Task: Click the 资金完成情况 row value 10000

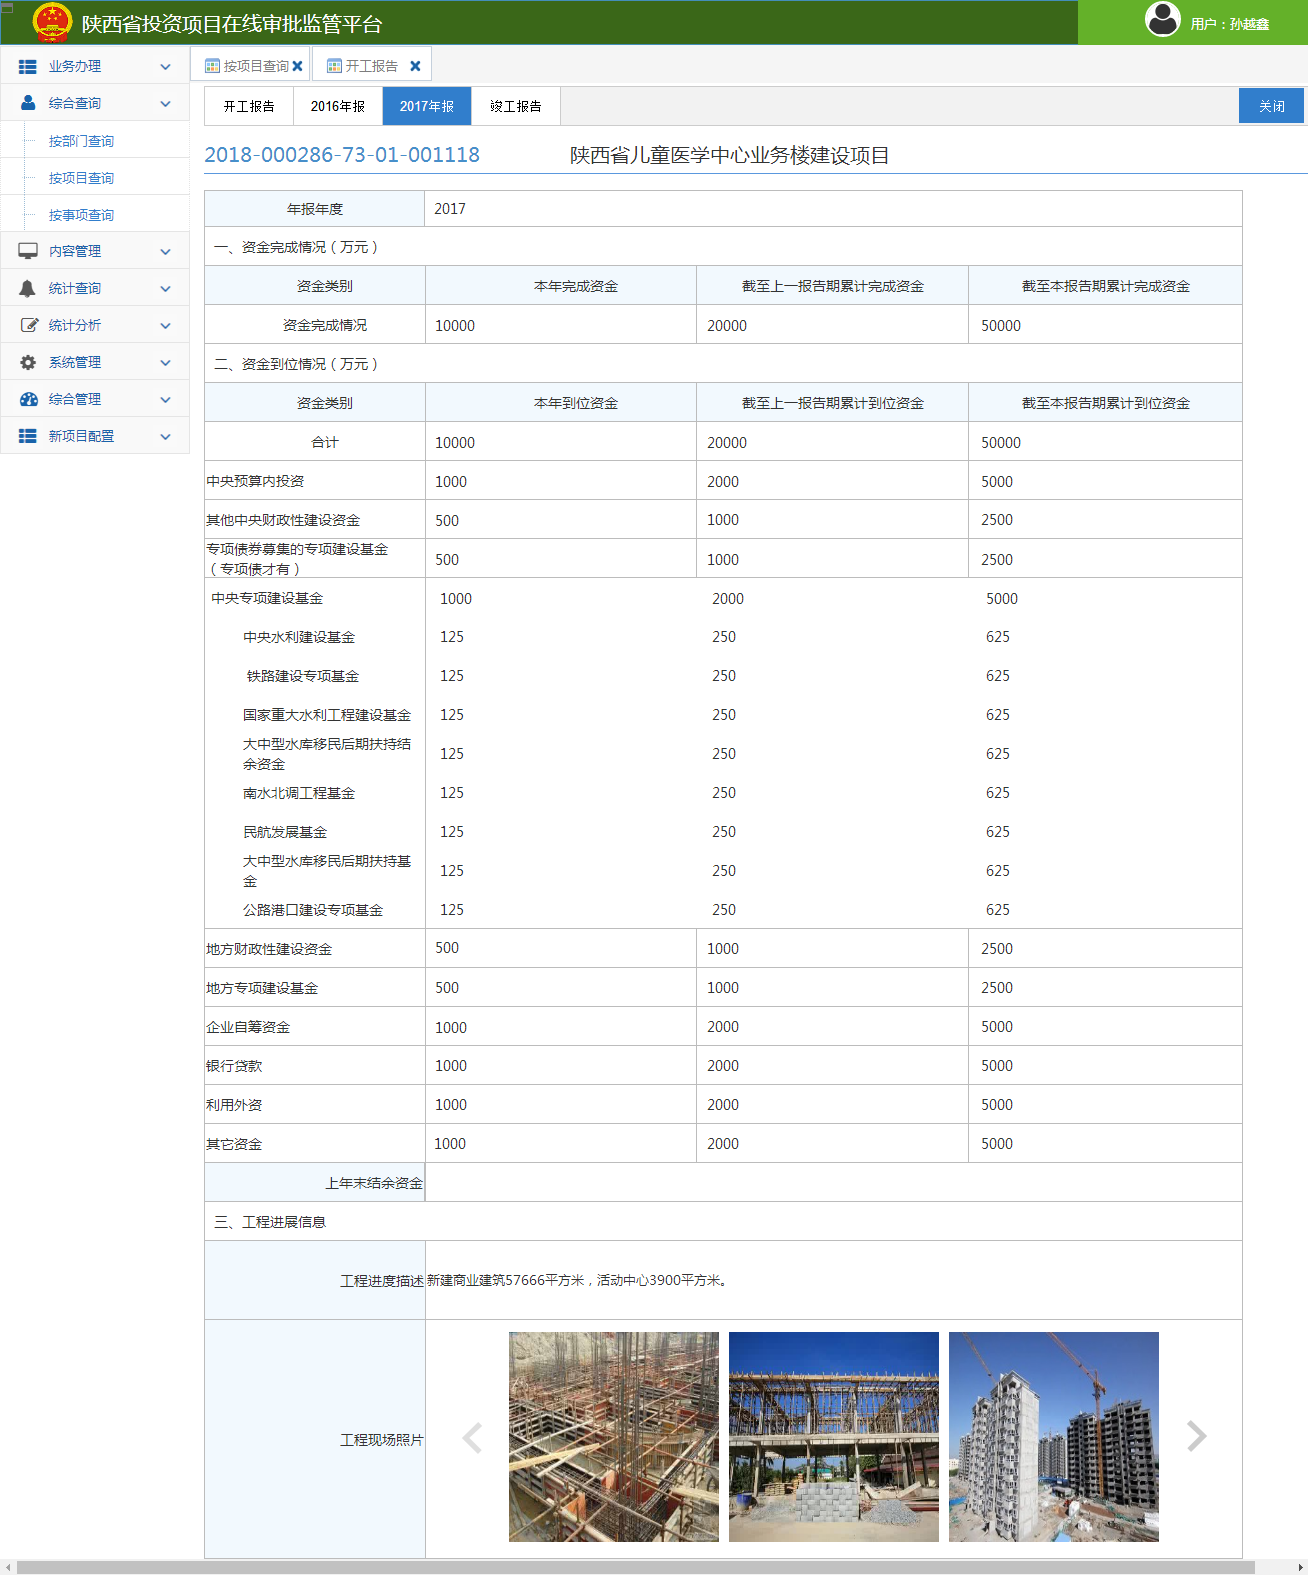Action: [x=455, y=326]
